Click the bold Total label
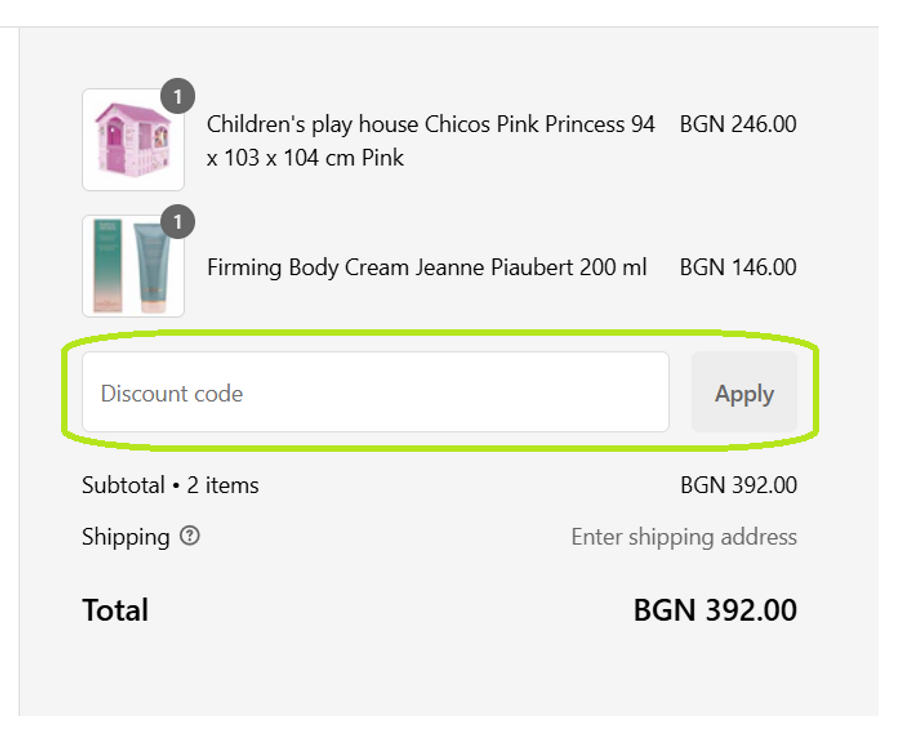The height and width of the screenshot is (740, 900). [x=115, y=610]
